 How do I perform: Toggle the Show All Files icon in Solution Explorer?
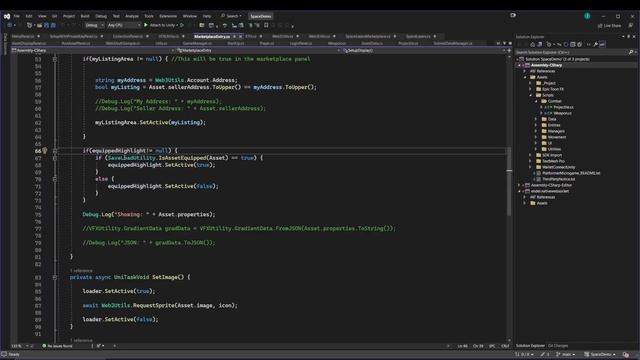(x=580, y=44)
